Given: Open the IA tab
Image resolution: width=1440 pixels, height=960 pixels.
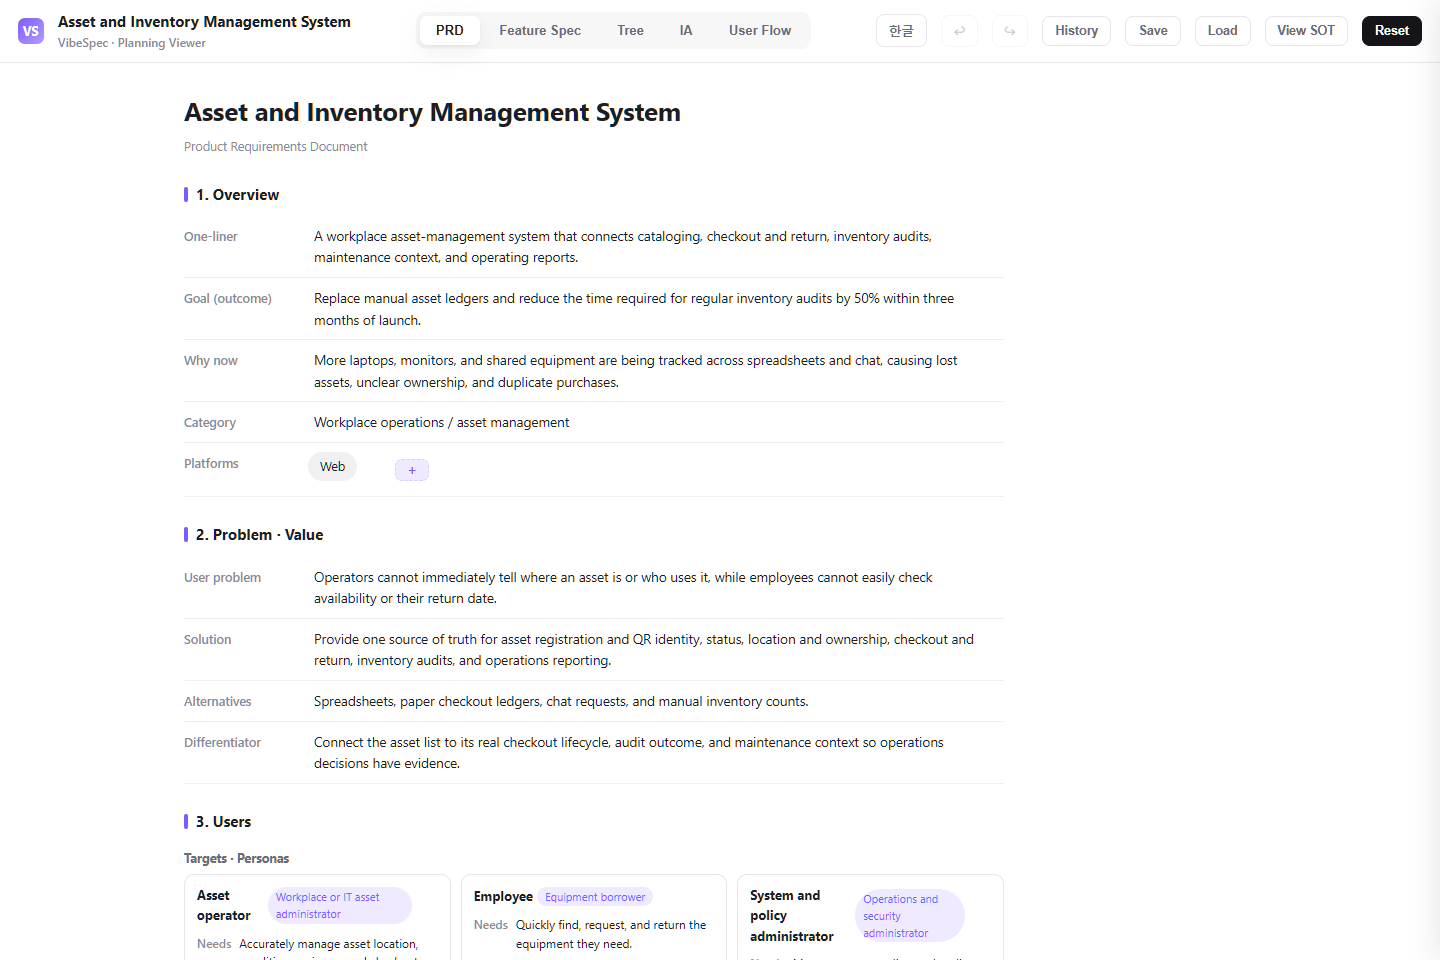Looking at the screenshot, I should [x=686, y=31].
